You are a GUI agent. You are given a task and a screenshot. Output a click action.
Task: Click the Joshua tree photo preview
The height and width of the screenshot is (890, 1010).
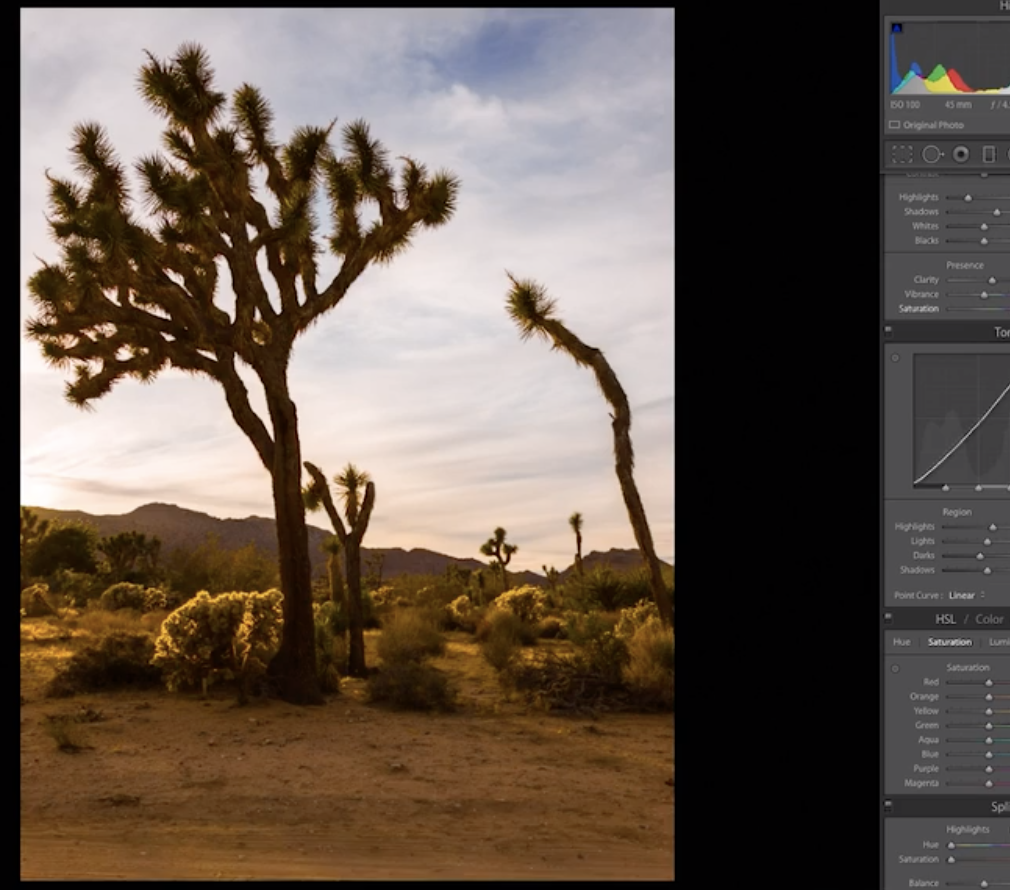[x=347, y=444]
